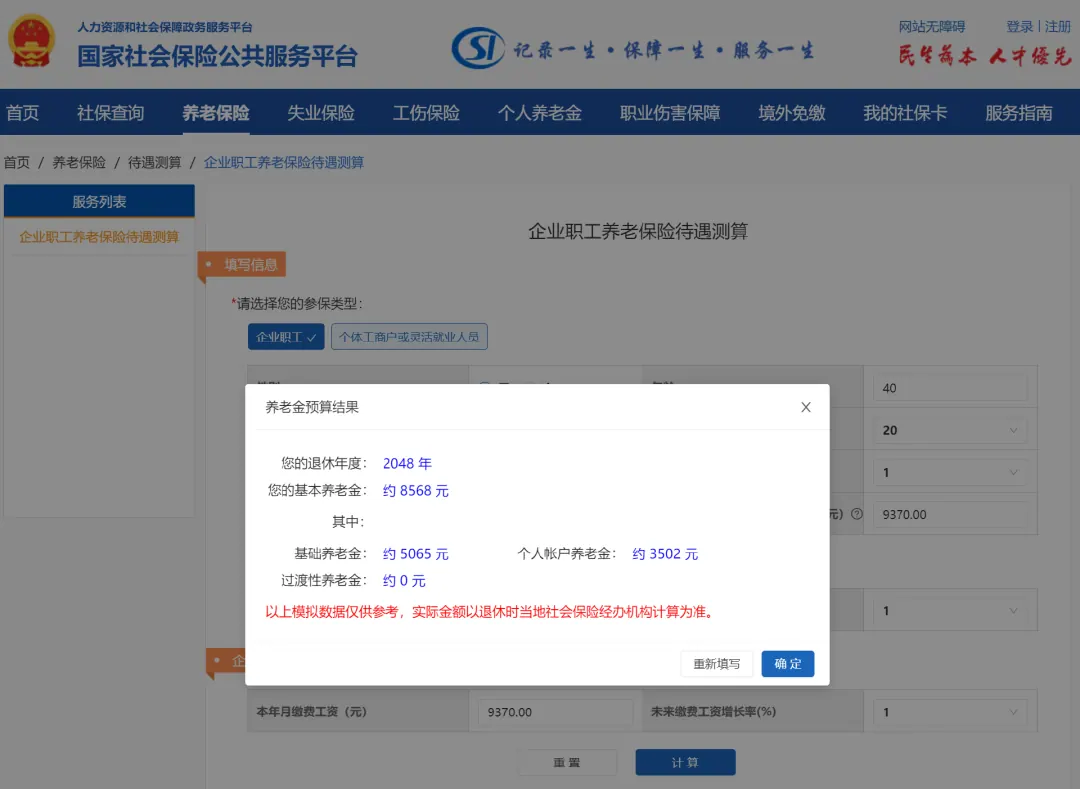
Task: Open the 工伤保险 nav menu
Action: 426,112
